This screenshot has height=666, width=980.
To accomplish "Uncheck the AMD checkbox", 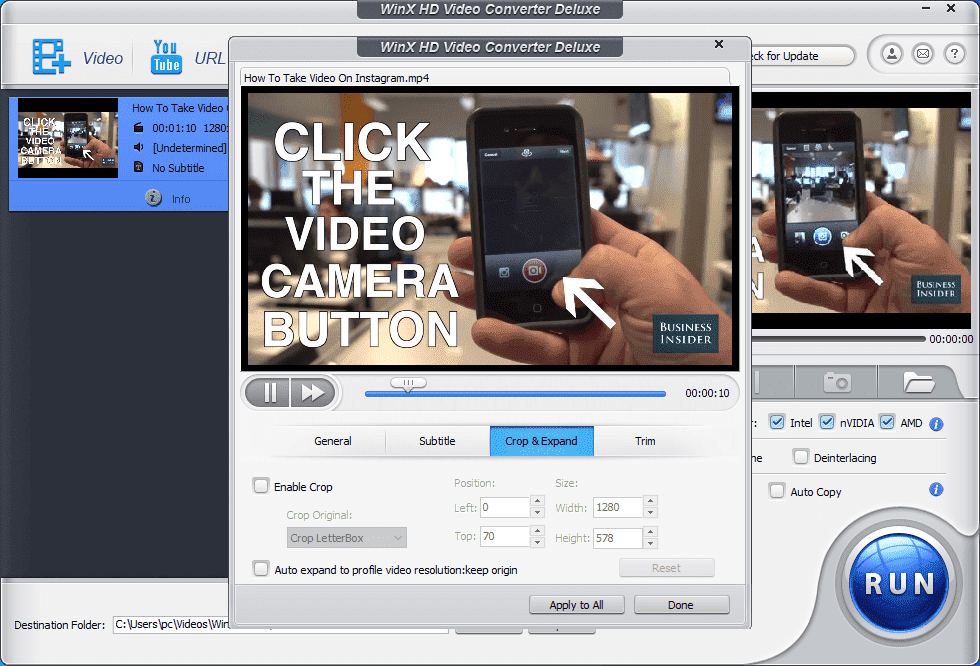I will [x=887, y=422].
